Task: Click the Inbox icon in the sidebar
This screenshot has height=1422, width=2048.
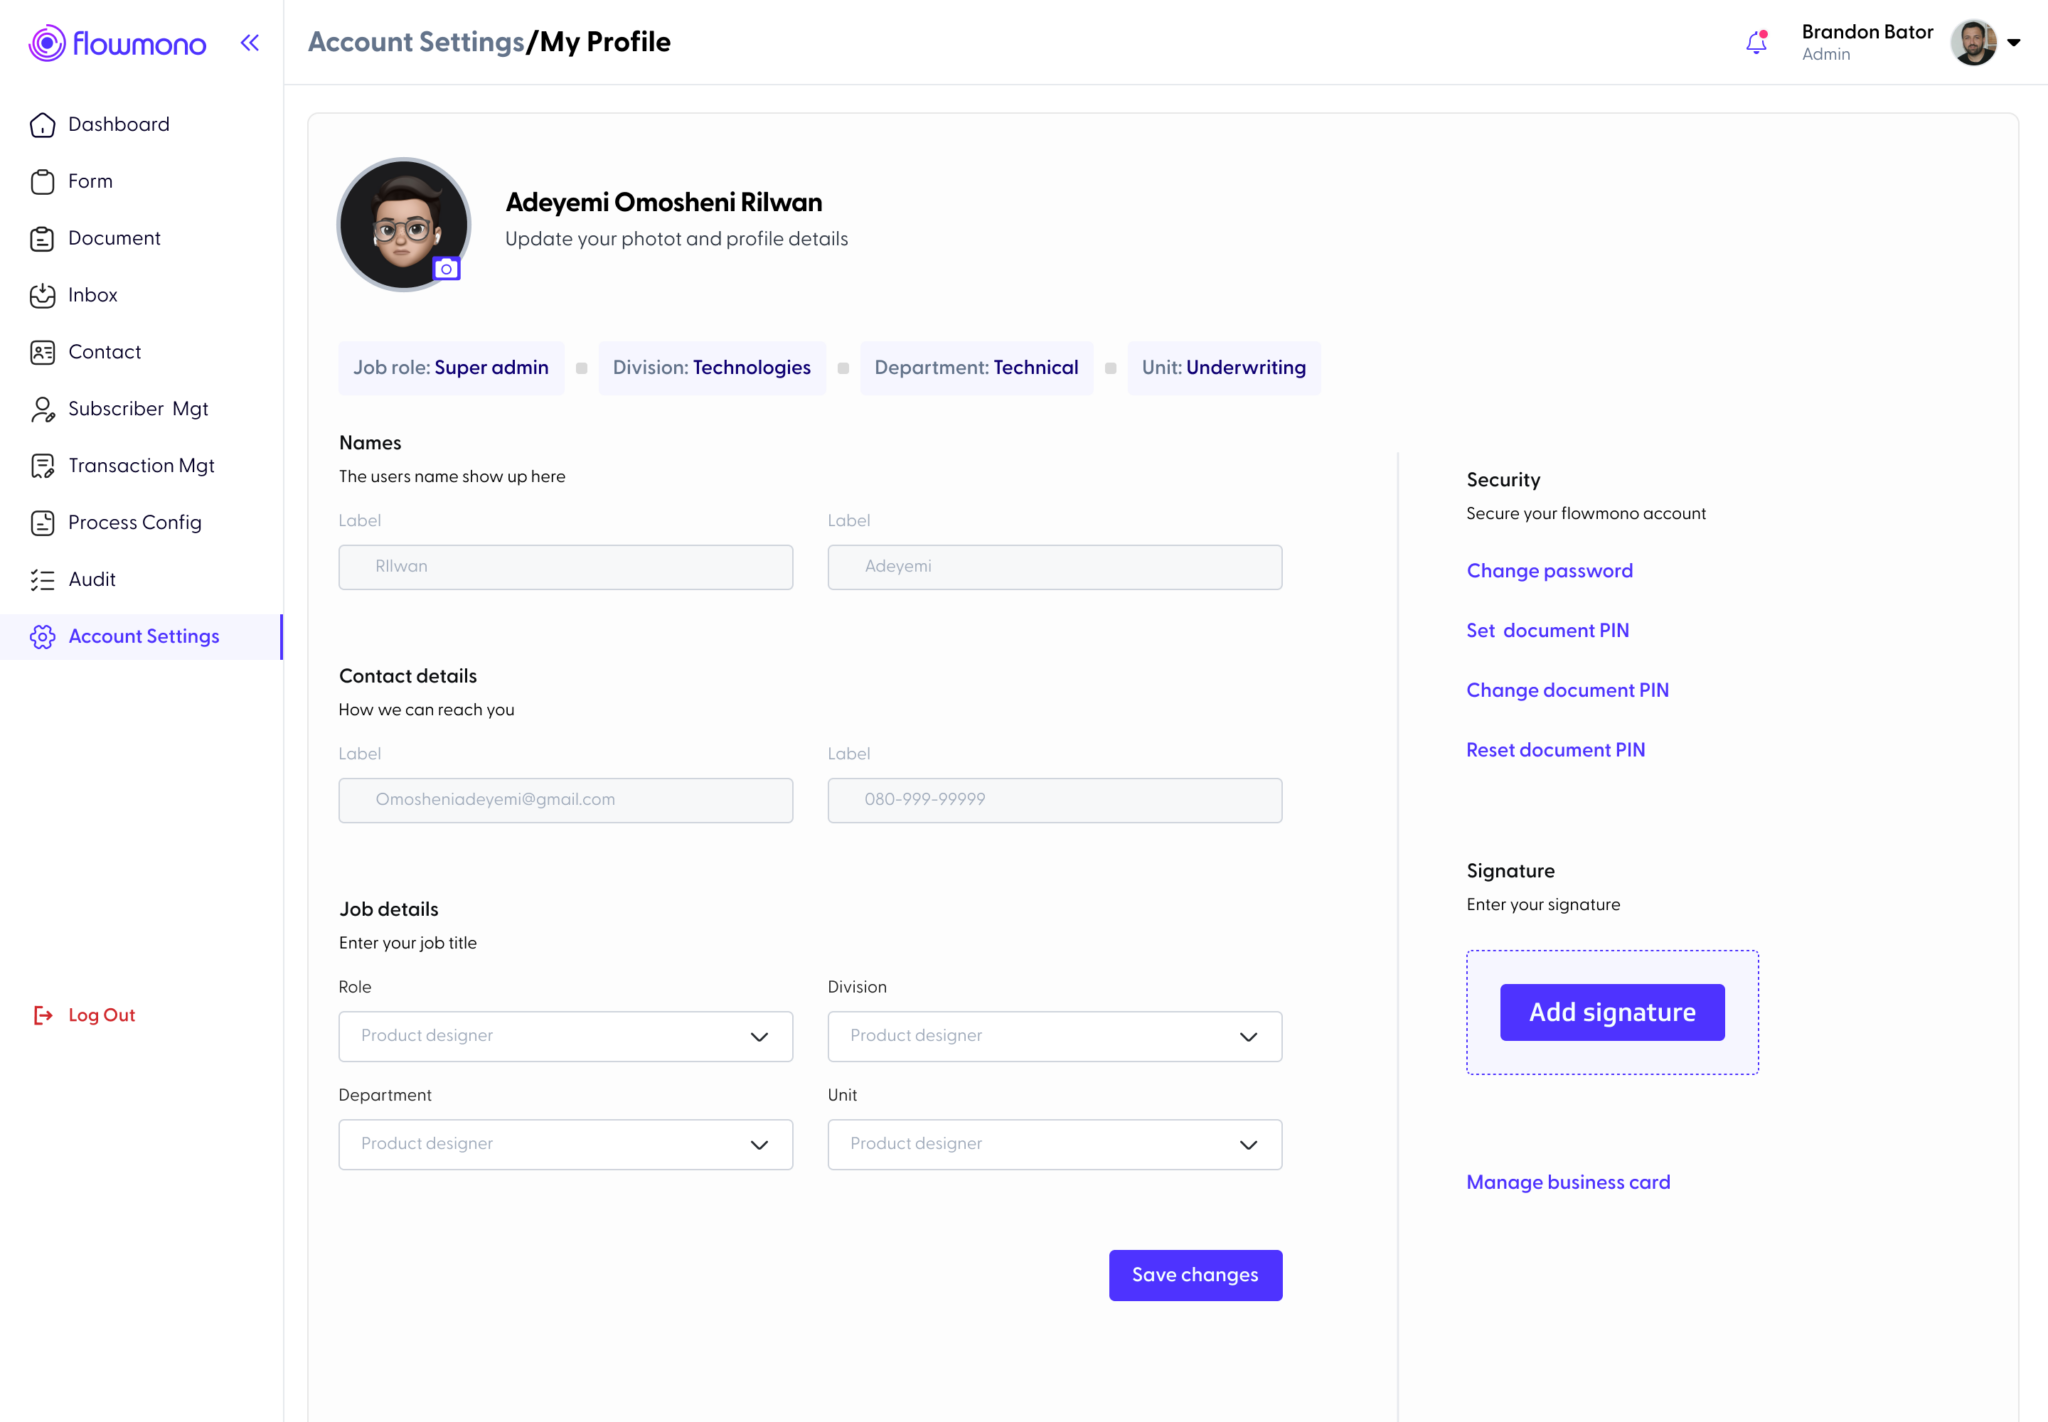Action: [x=42, y=295]
